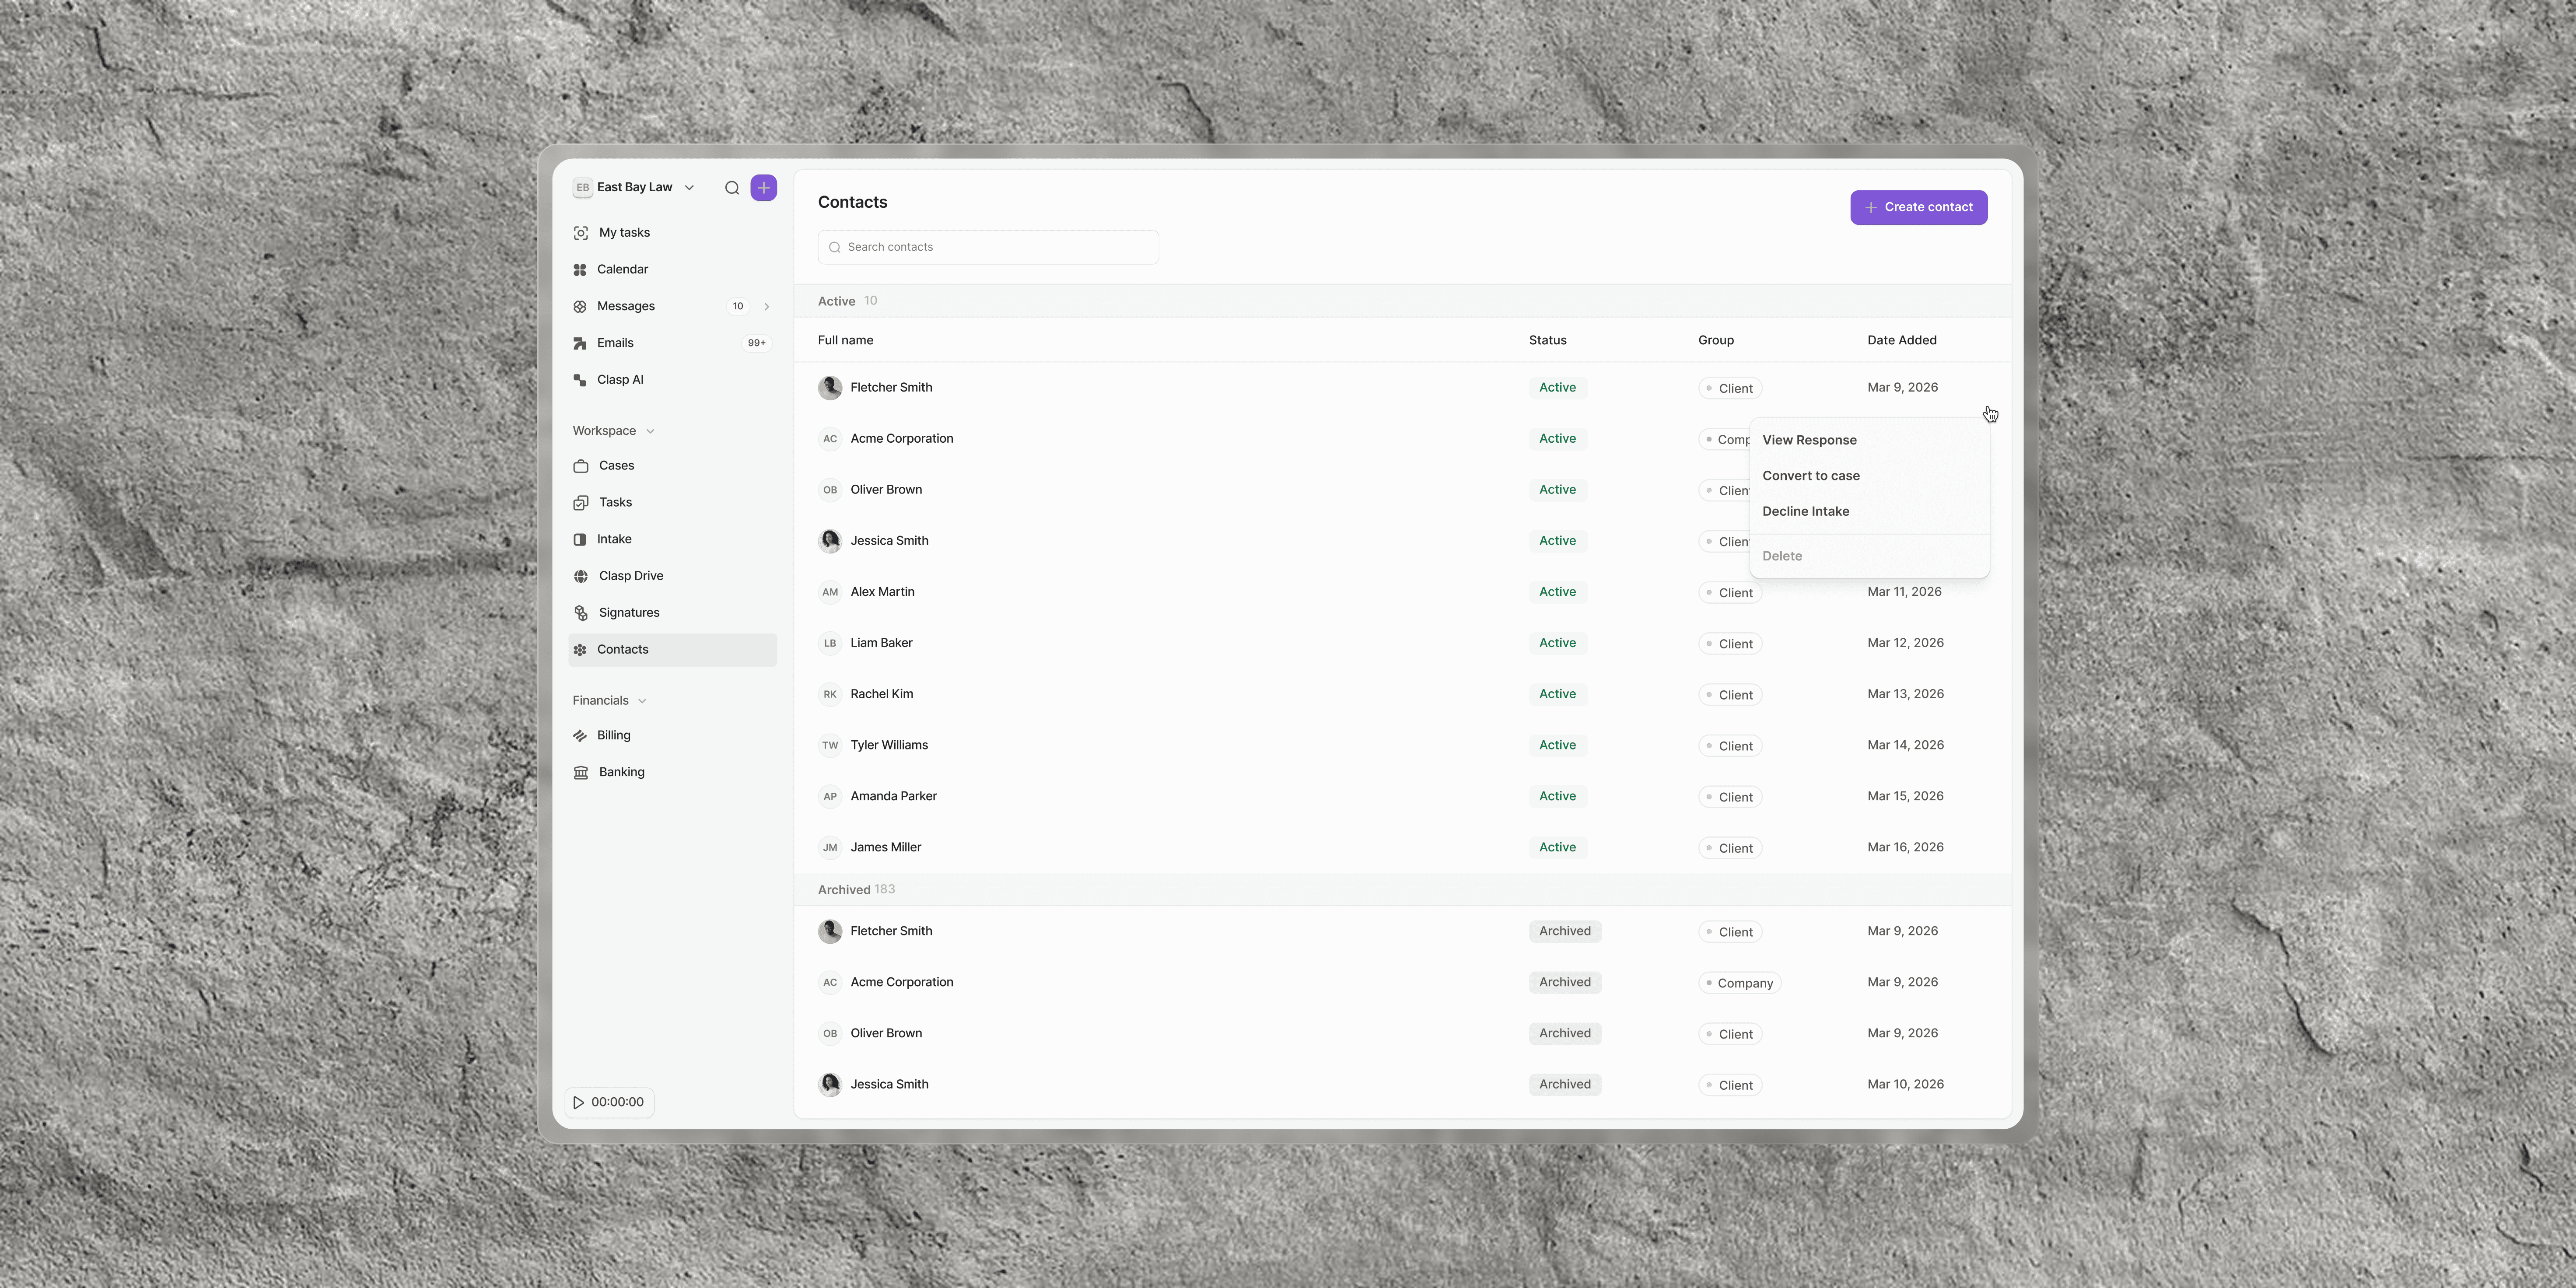Click the Create contact button

[1918, 208]
